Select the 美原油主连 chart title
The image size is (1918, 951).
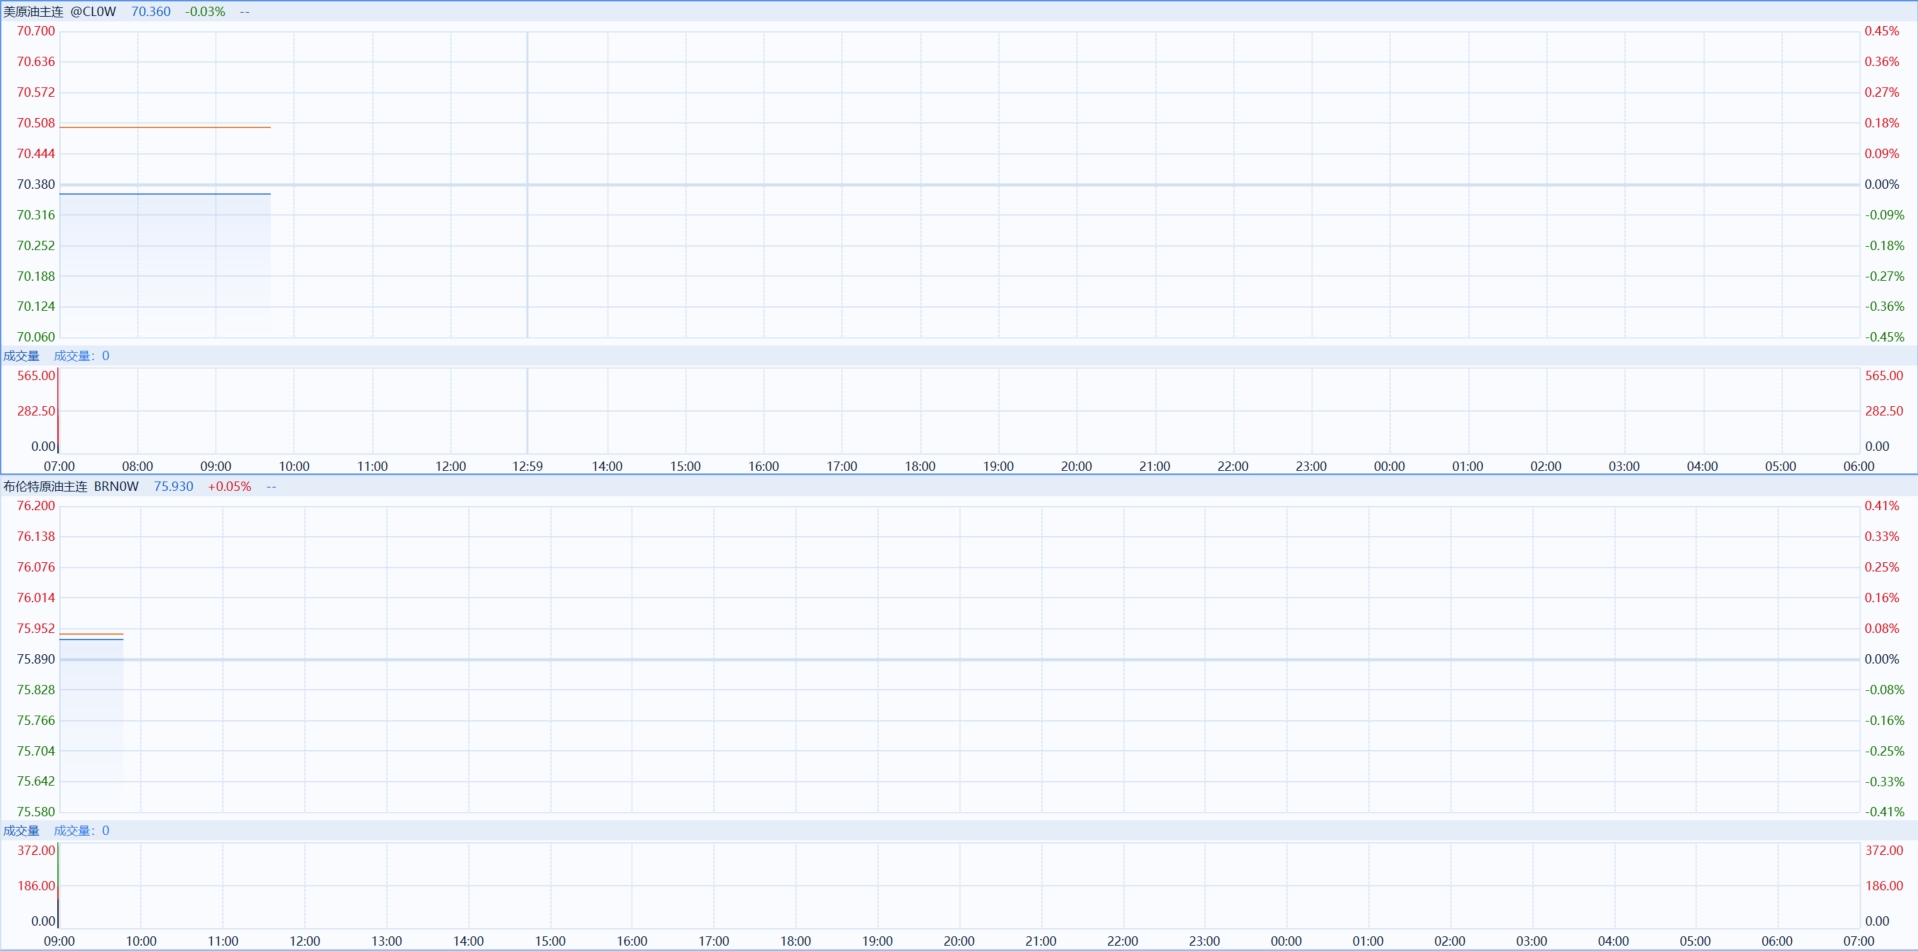pos(33,12)
